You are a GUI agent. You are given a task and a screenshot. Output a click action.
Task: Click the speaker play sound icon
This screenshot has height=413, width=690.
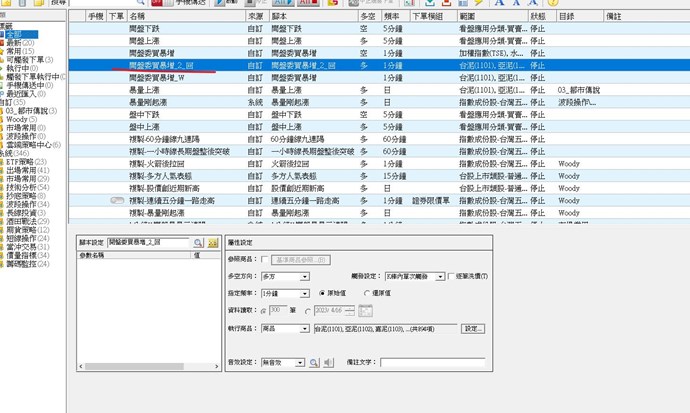(x=328, y=362)
